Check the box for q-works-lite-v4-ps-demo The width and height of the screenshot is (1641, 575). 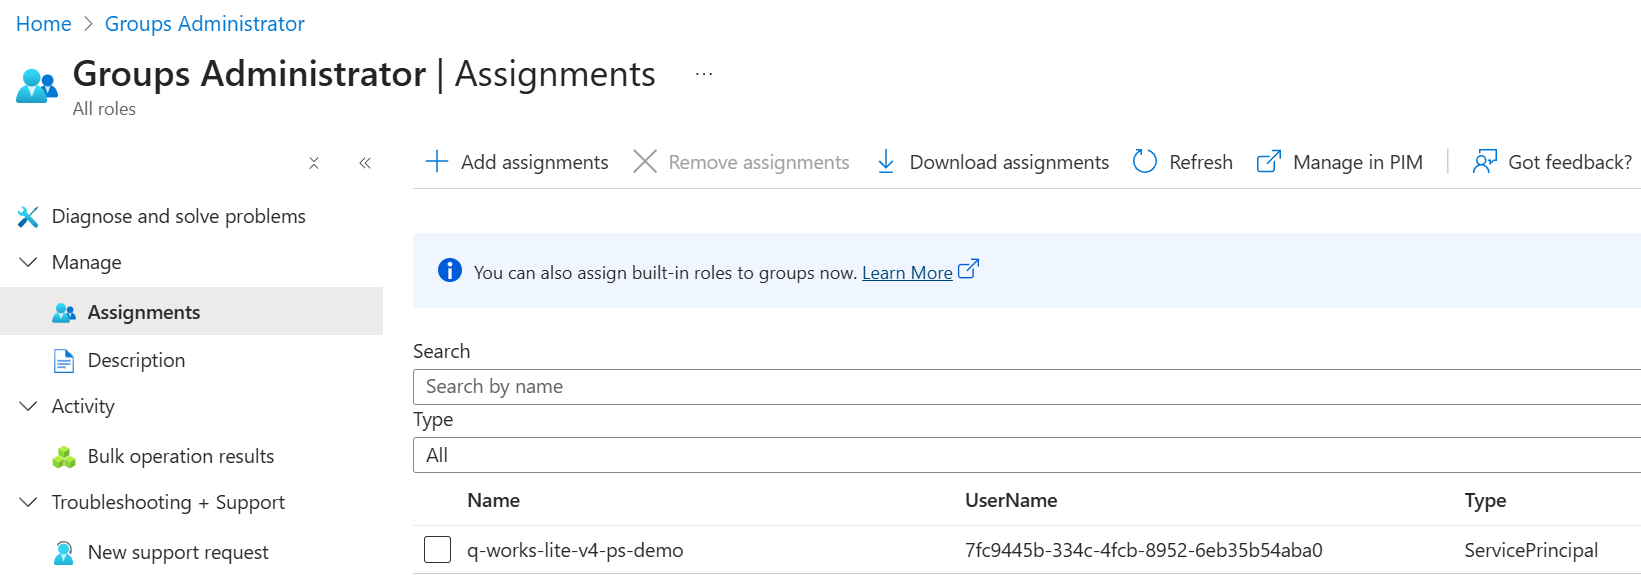pyautogui.click(x=437, y=549)
